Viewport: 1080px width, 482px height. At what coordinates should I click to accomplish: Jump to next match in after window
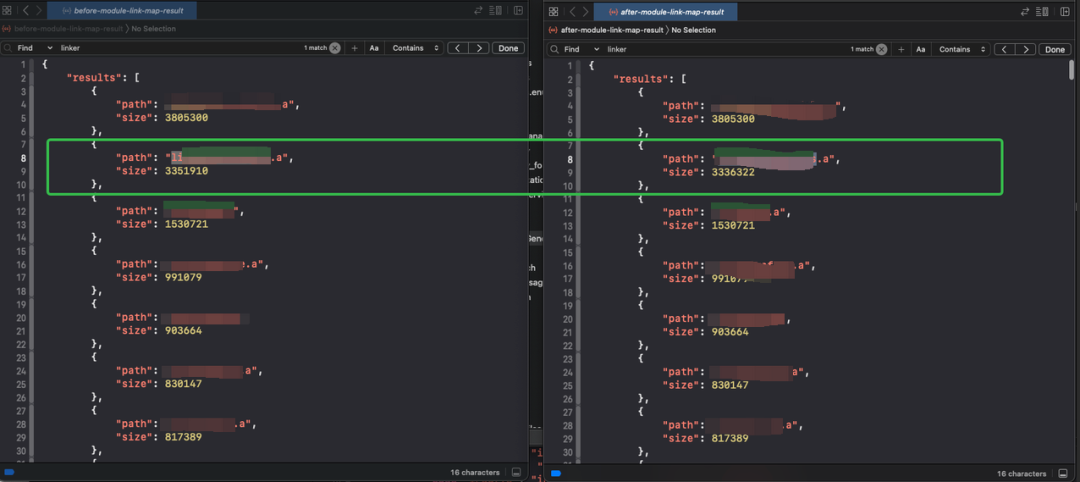point(1026,50)
